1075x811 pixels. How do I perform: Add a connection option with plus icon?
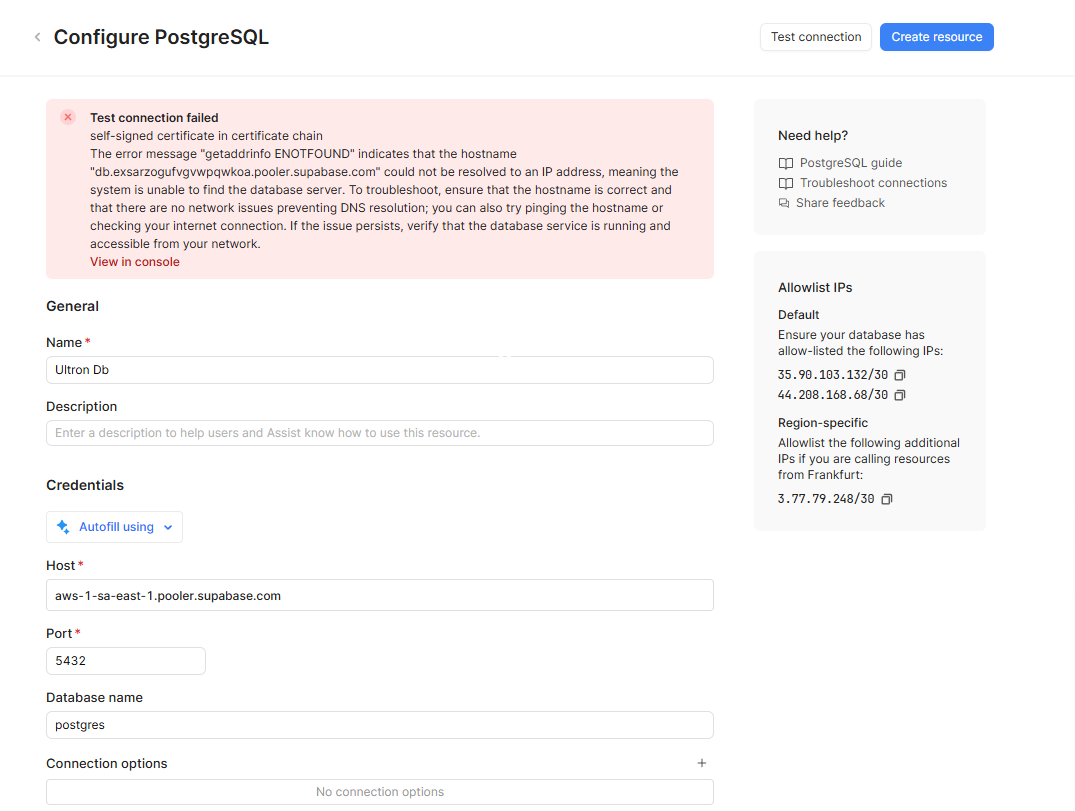click(x=701, y=763)
